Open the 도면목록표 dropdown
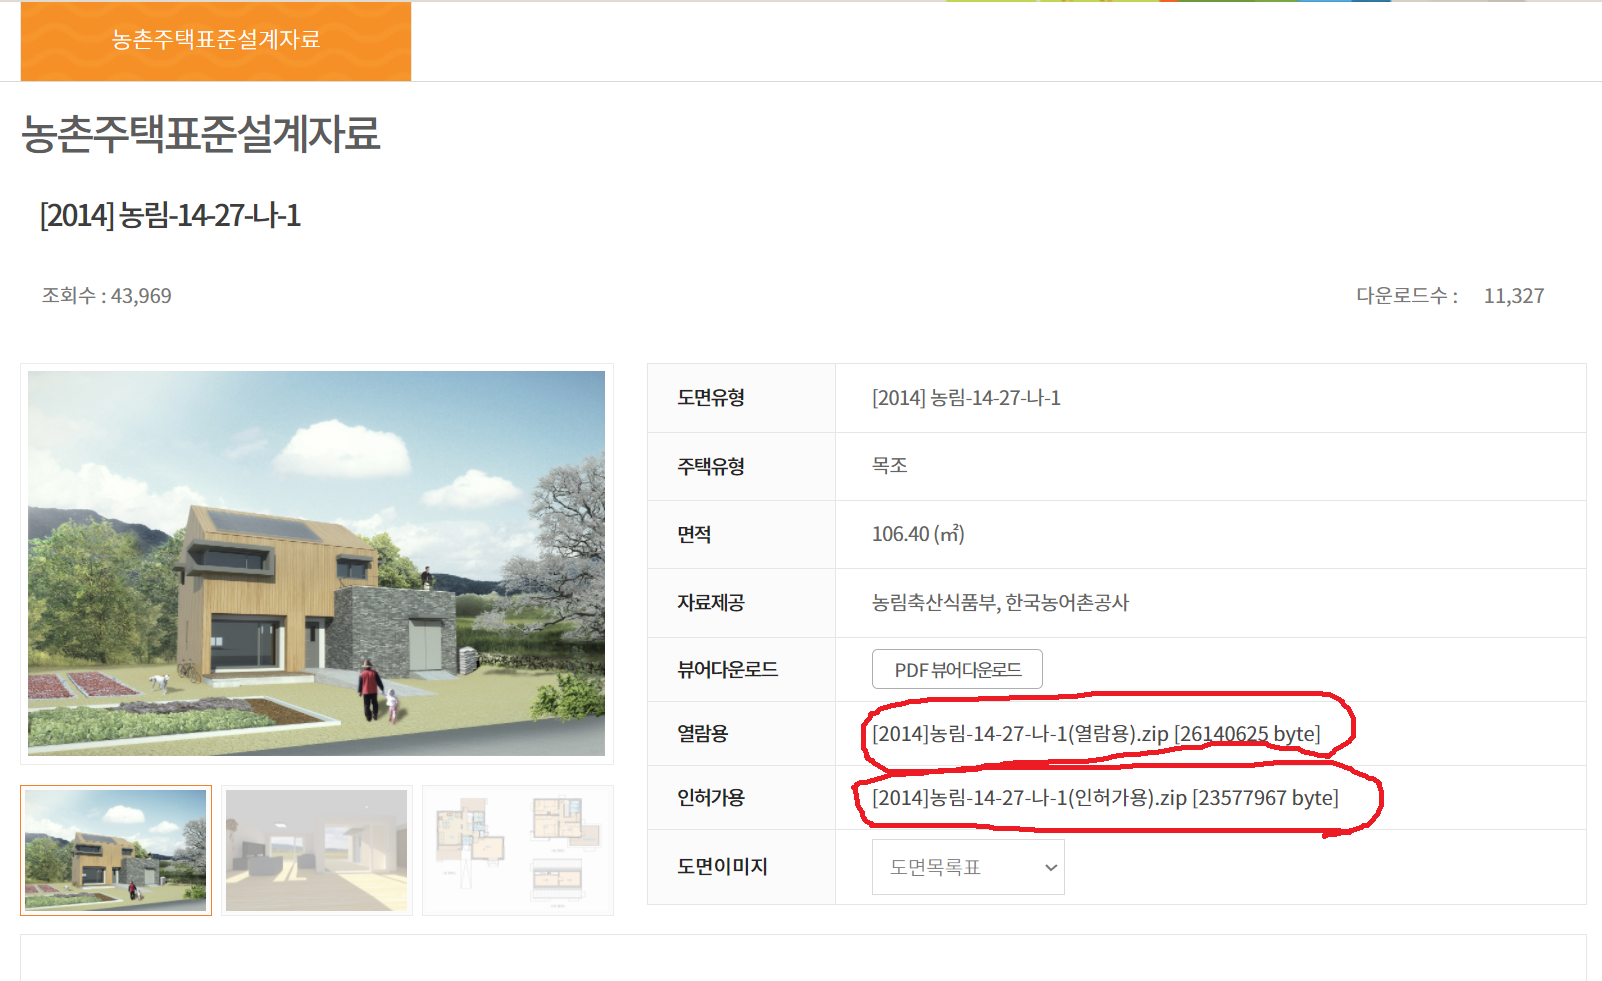Screen dimensions: 1602x981 (x=968, y=867)
